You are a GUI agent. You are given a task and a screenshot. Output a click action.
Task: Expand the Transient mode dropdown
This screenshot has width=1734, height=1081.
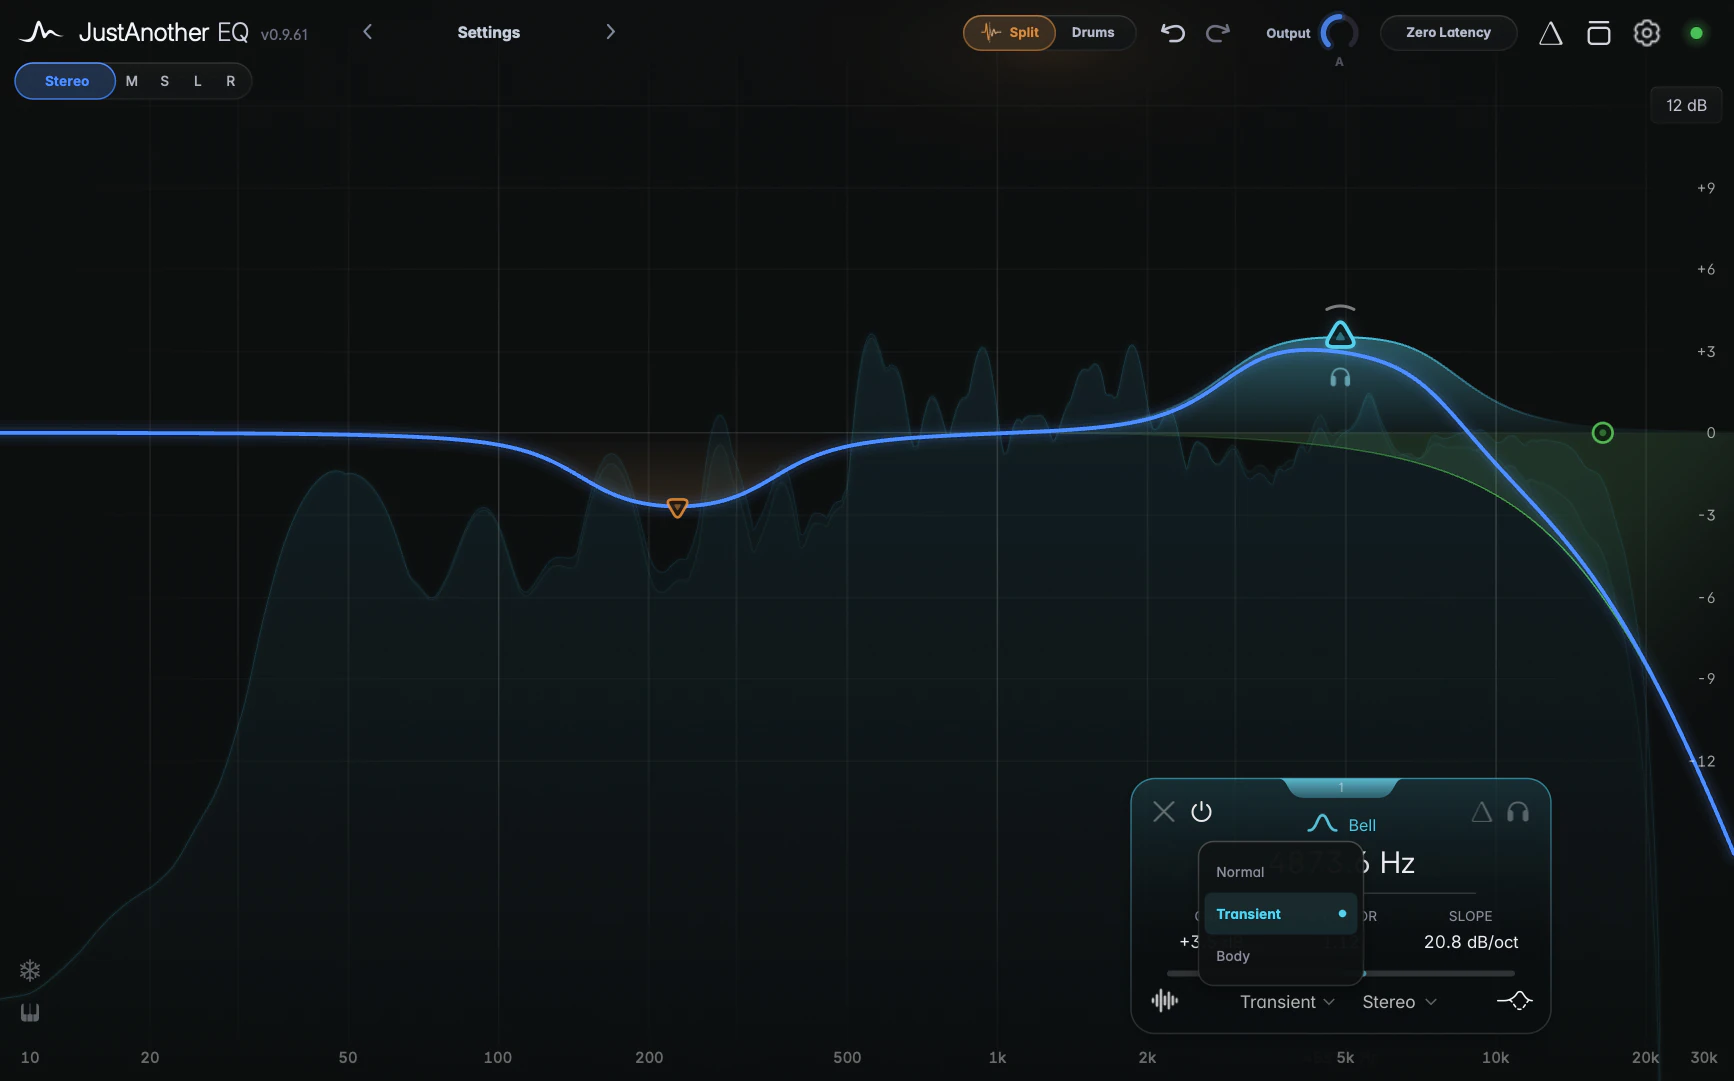pyautogui.click(x=1287, y=1002)
